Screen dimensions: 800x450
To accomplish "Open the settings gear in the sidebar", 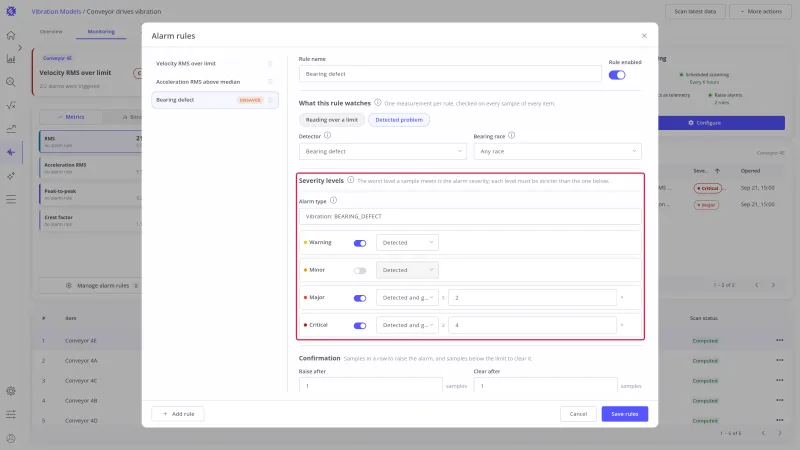I will click(11, 391).
